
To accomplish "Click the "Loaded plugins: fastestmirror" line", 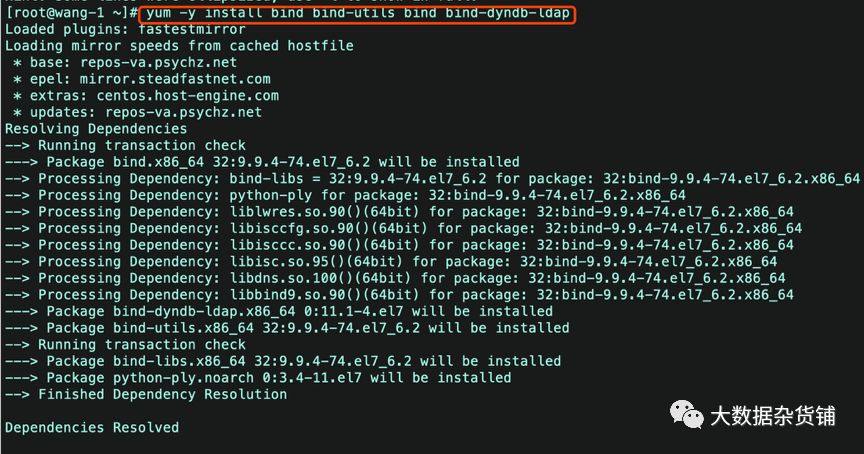I will coord(125,30).
